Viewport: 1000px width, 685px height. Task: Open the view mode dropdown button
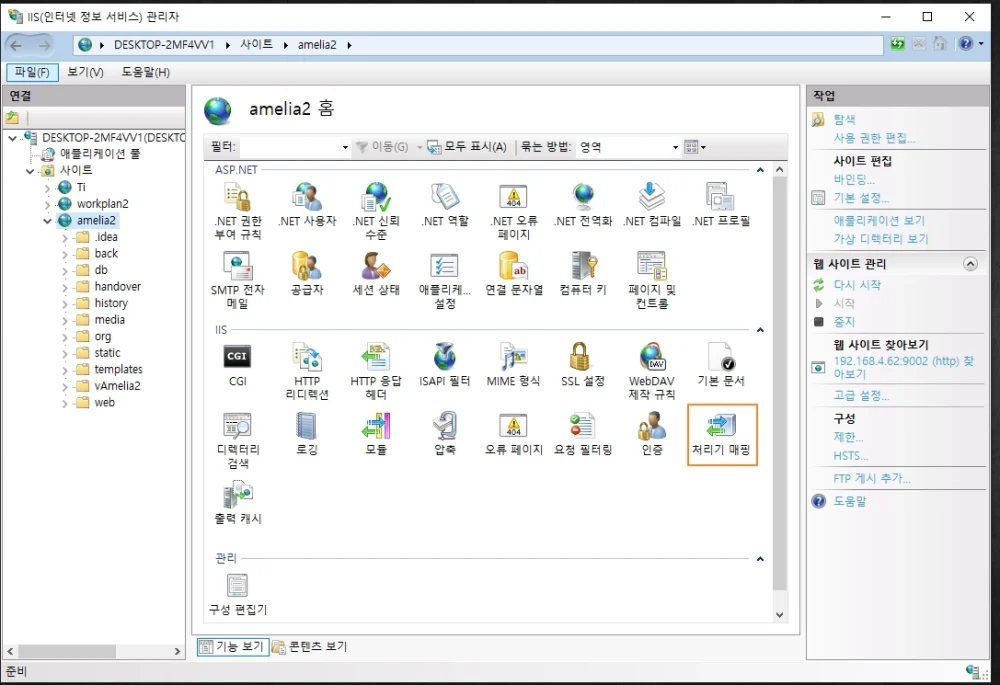point(695,147)
